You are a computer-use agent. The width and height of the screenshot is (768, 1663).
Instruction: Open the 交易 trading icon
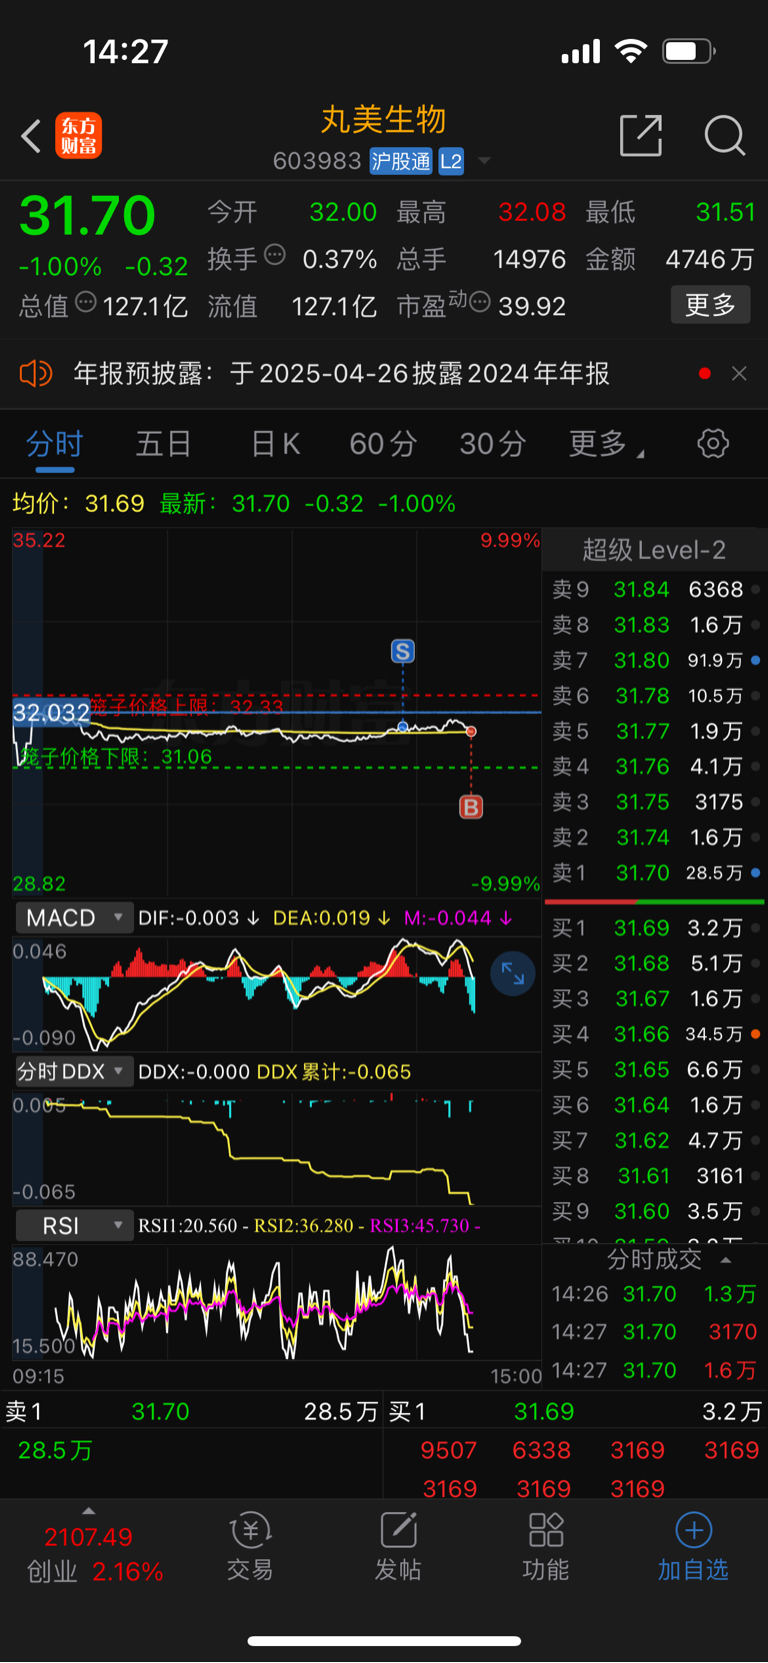coord(250,1547)
